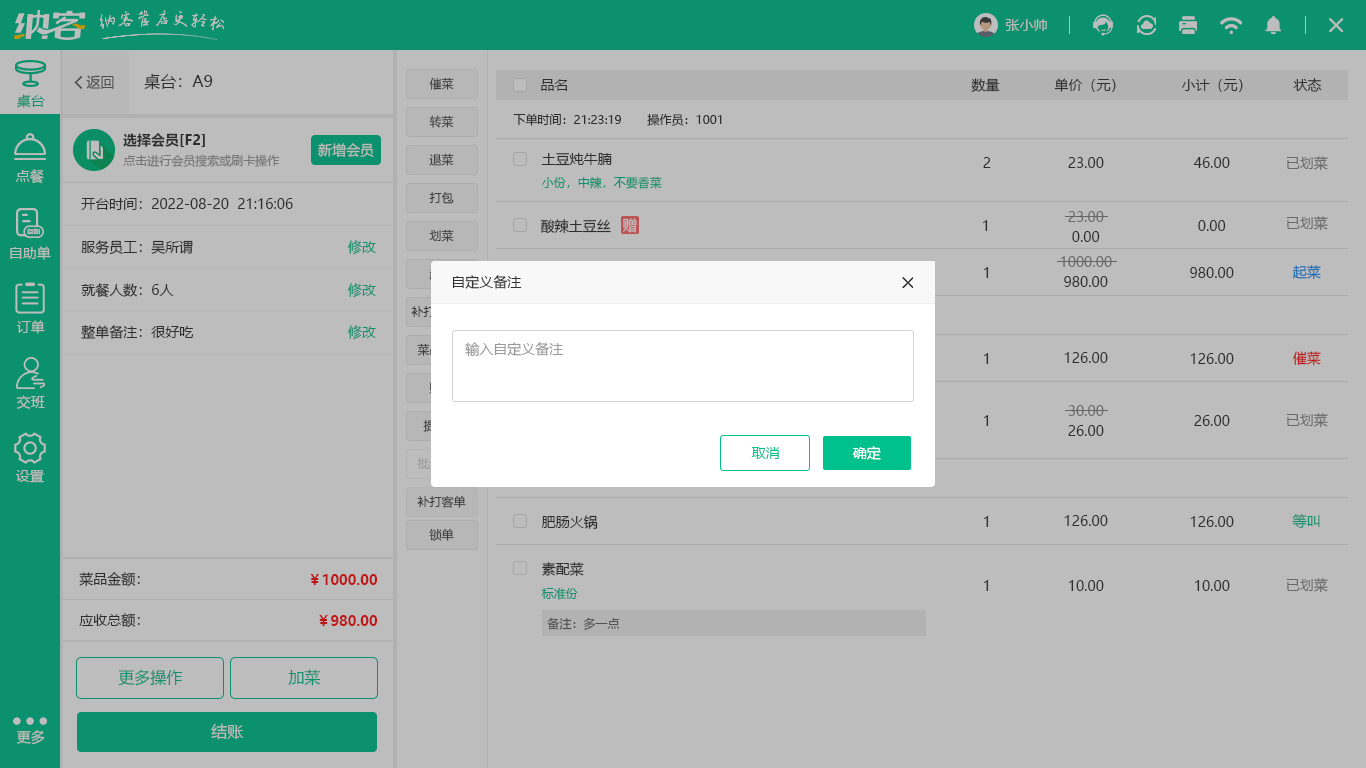
Task: Go to 交班 shift handover
Action: pyautogui.click(x=30, y=384)
